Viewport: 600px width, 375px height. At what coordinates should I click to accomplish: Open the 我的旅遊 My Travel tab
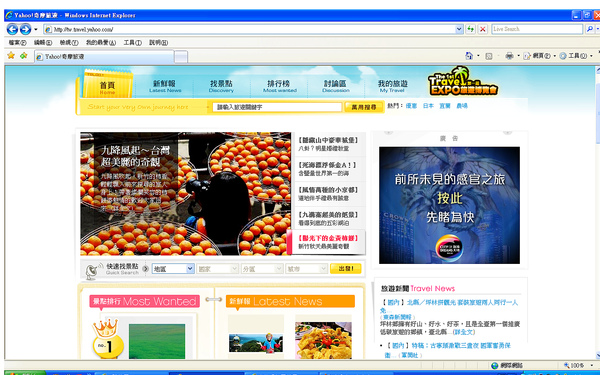coord(393,86)
